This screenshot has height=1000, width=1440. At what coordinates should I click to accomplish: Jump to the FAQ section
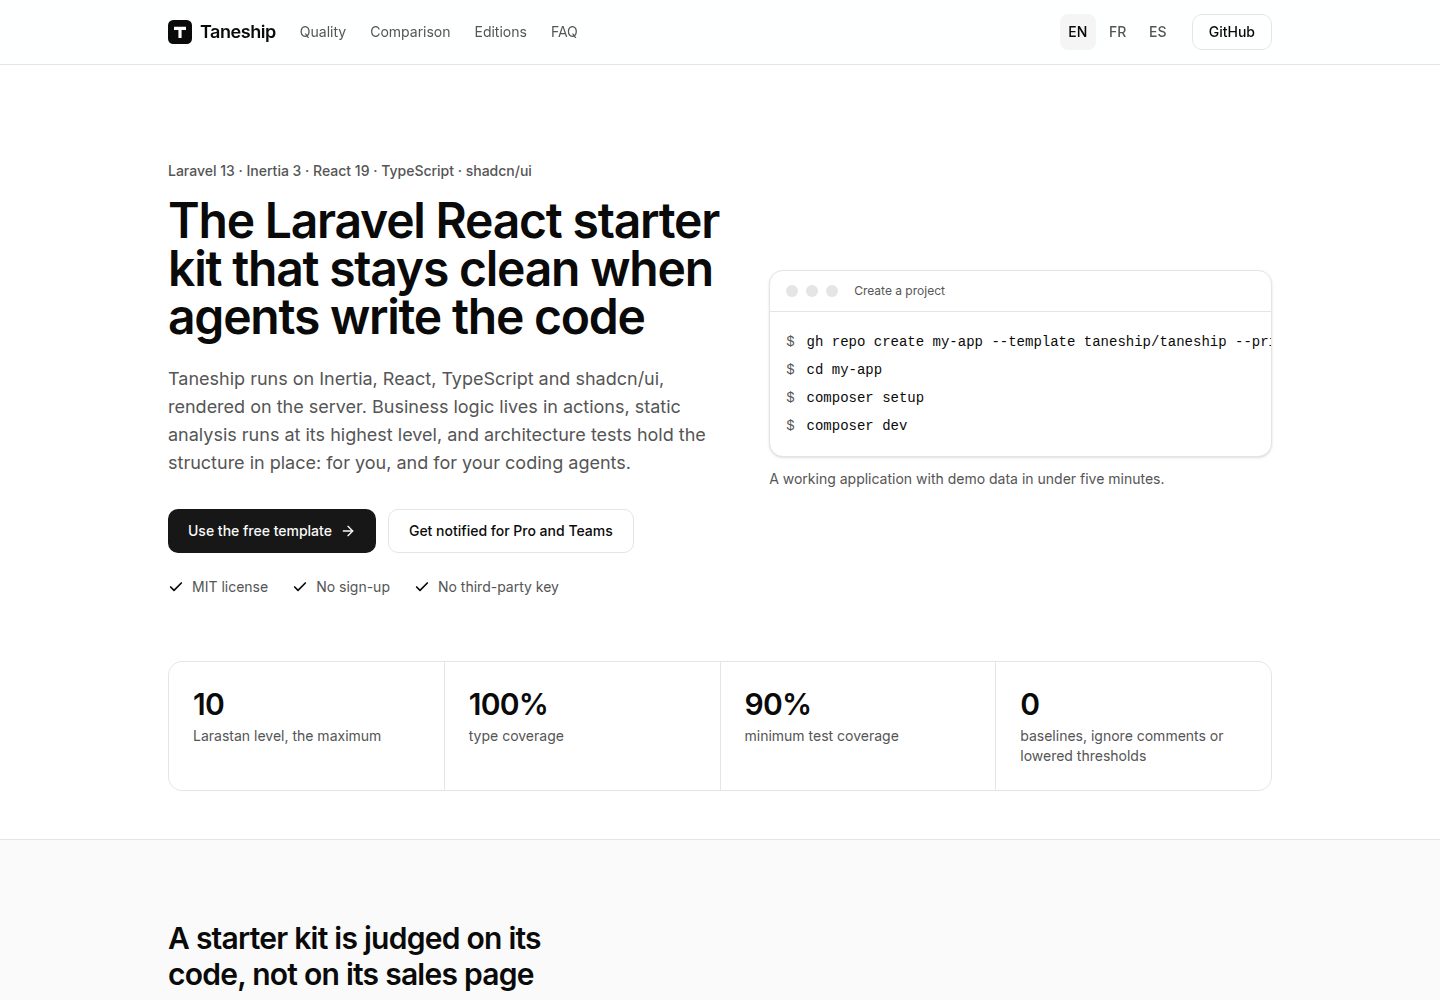(564, 32)
